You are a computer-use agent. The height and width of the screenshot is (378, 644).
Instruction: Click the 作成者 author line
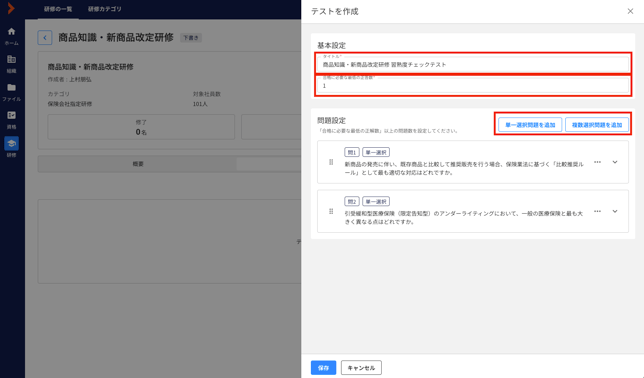pos(69,79)
